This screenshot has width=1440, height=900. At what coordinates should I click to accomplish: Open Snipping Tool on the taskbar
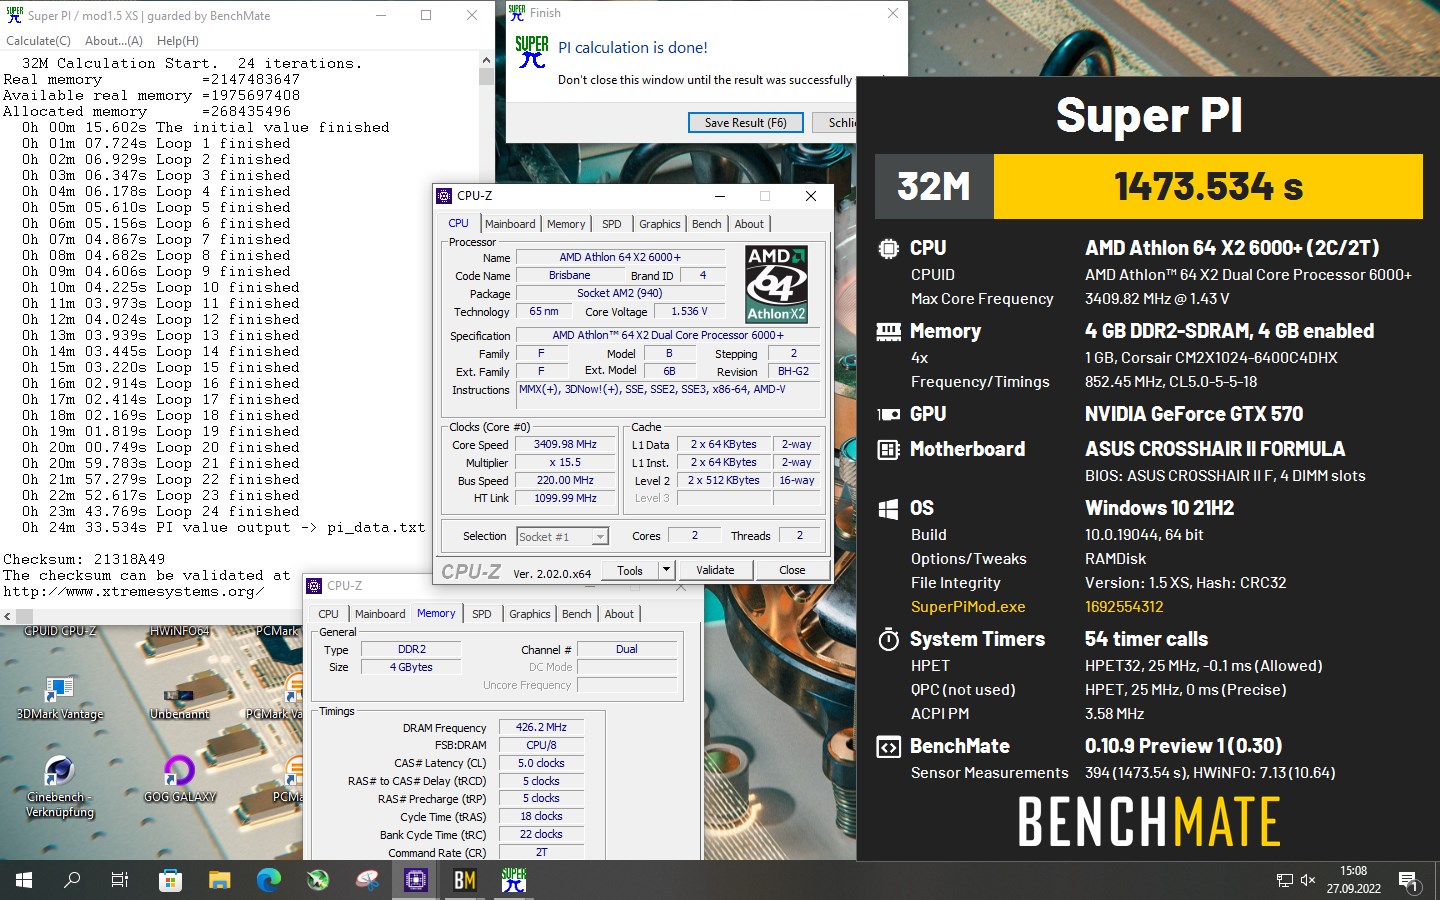click(367, 880)
